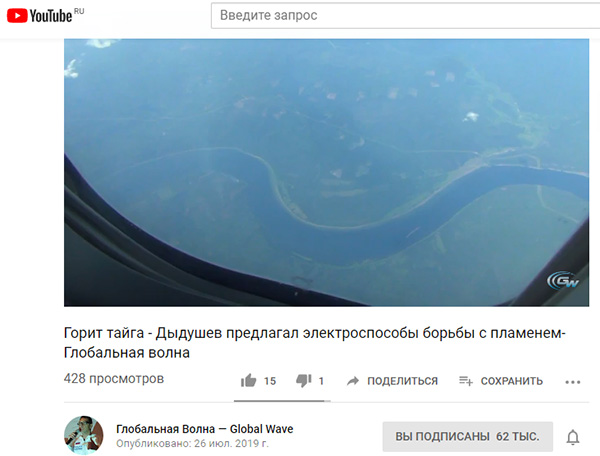Image resolution: width=600 pixels, height=456 pixels.
Task: Click the like thumbs-up icon
Action: click(249, 381)
